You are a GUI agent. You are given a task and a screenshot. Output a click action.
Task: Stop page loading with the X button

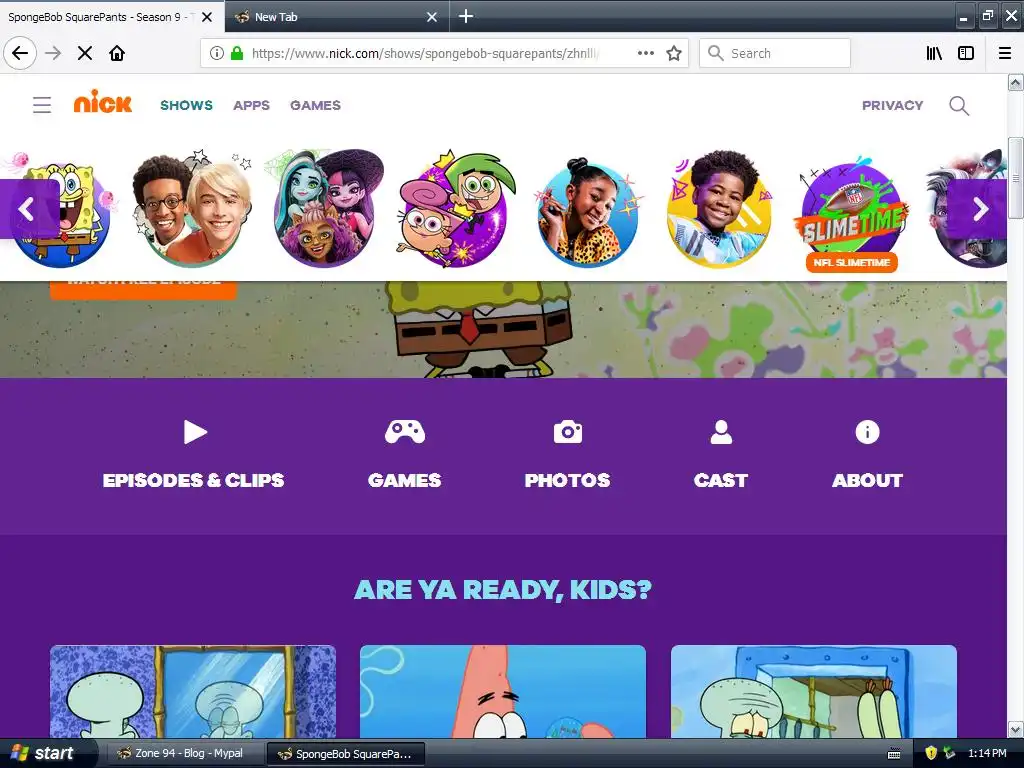tap(85, 53)
